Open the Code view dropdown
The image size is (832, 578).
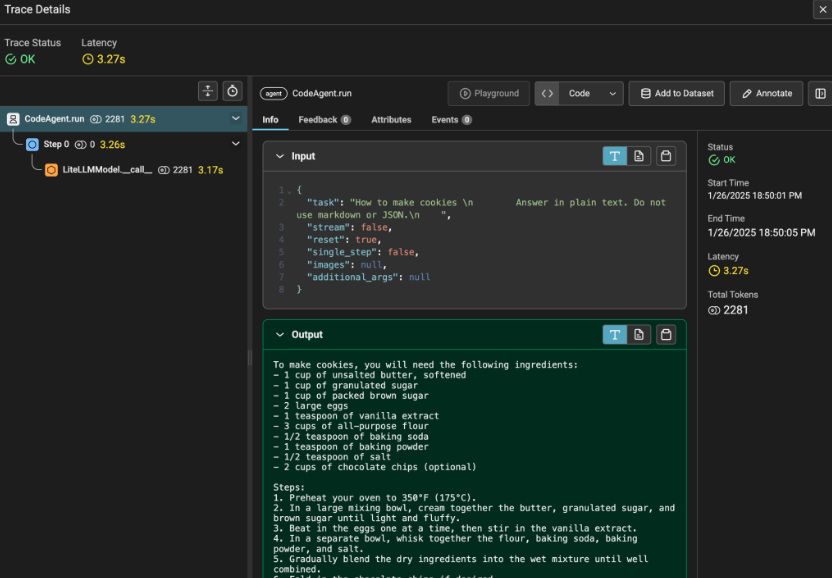point(588,92)
